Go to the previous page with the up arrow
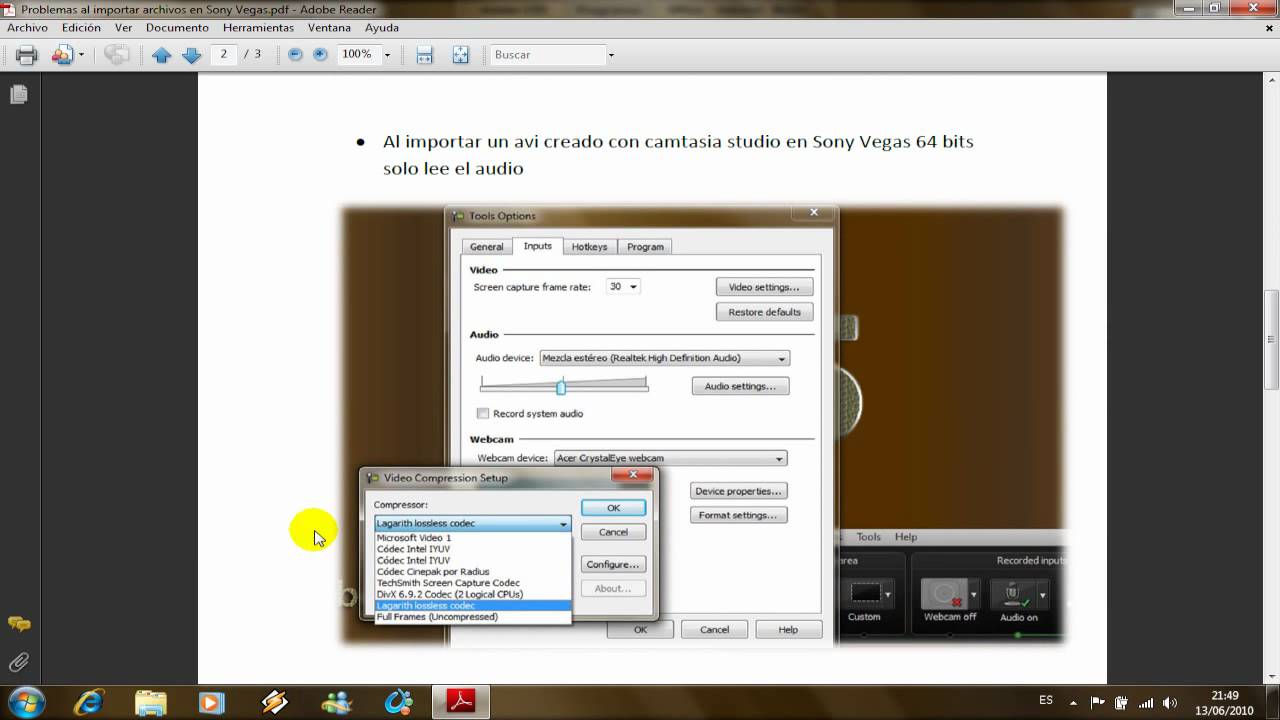This screenshot has height=720, width=1280. [162, 55]
